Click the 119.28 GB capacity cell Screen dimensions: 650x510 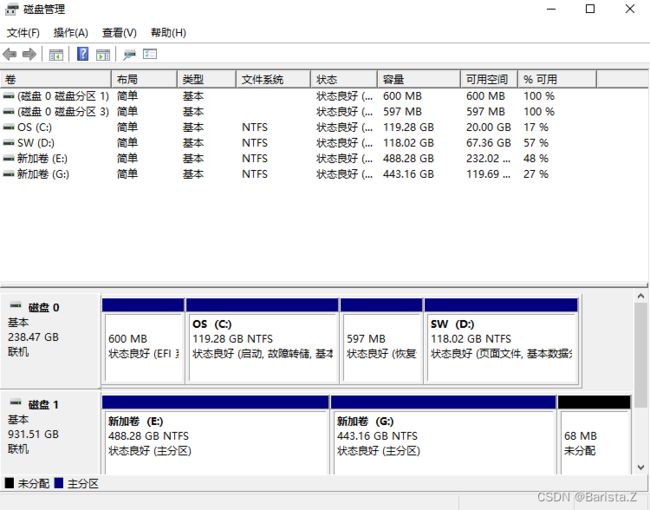tap(408, 127)
